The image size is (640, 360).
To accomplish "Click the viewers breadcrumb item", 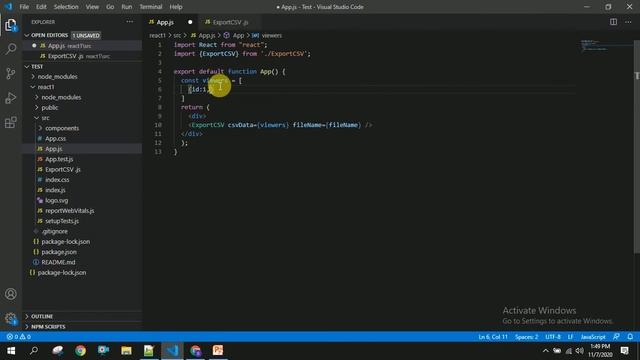I will tap(271, 36).
